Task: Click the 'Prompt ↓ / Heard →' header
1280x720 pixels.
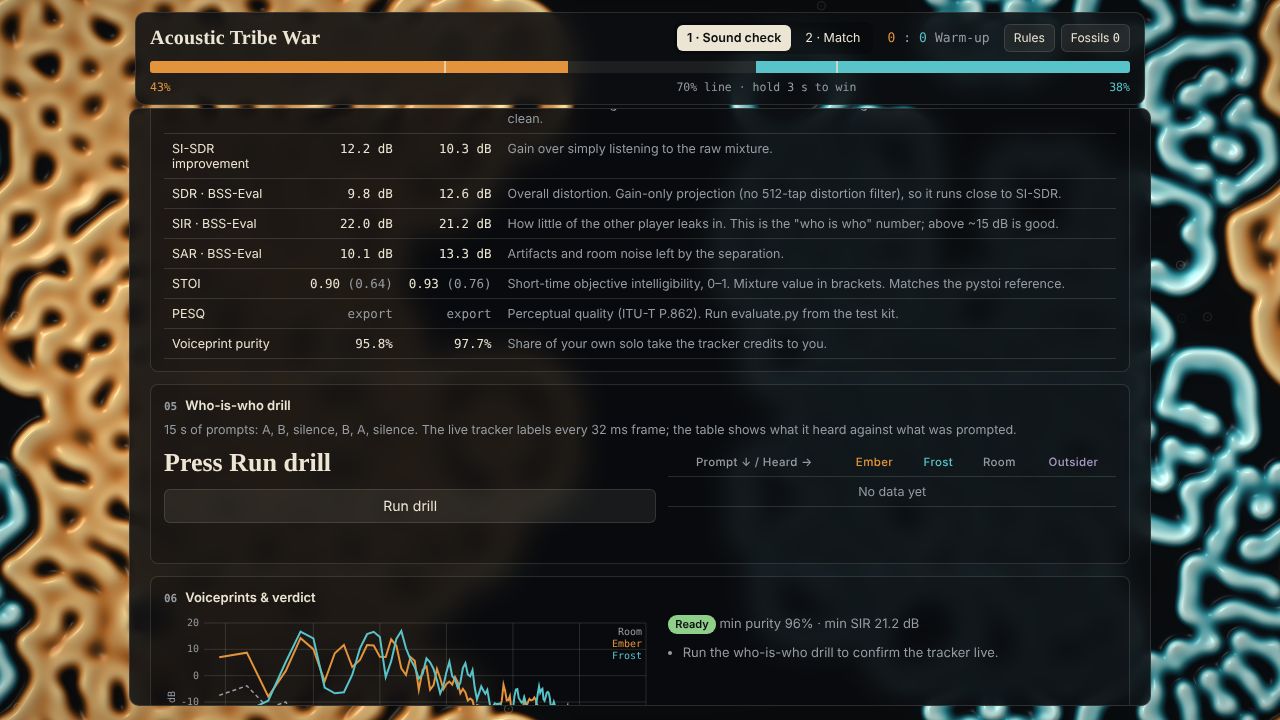Action: click(x=754, y=462)
